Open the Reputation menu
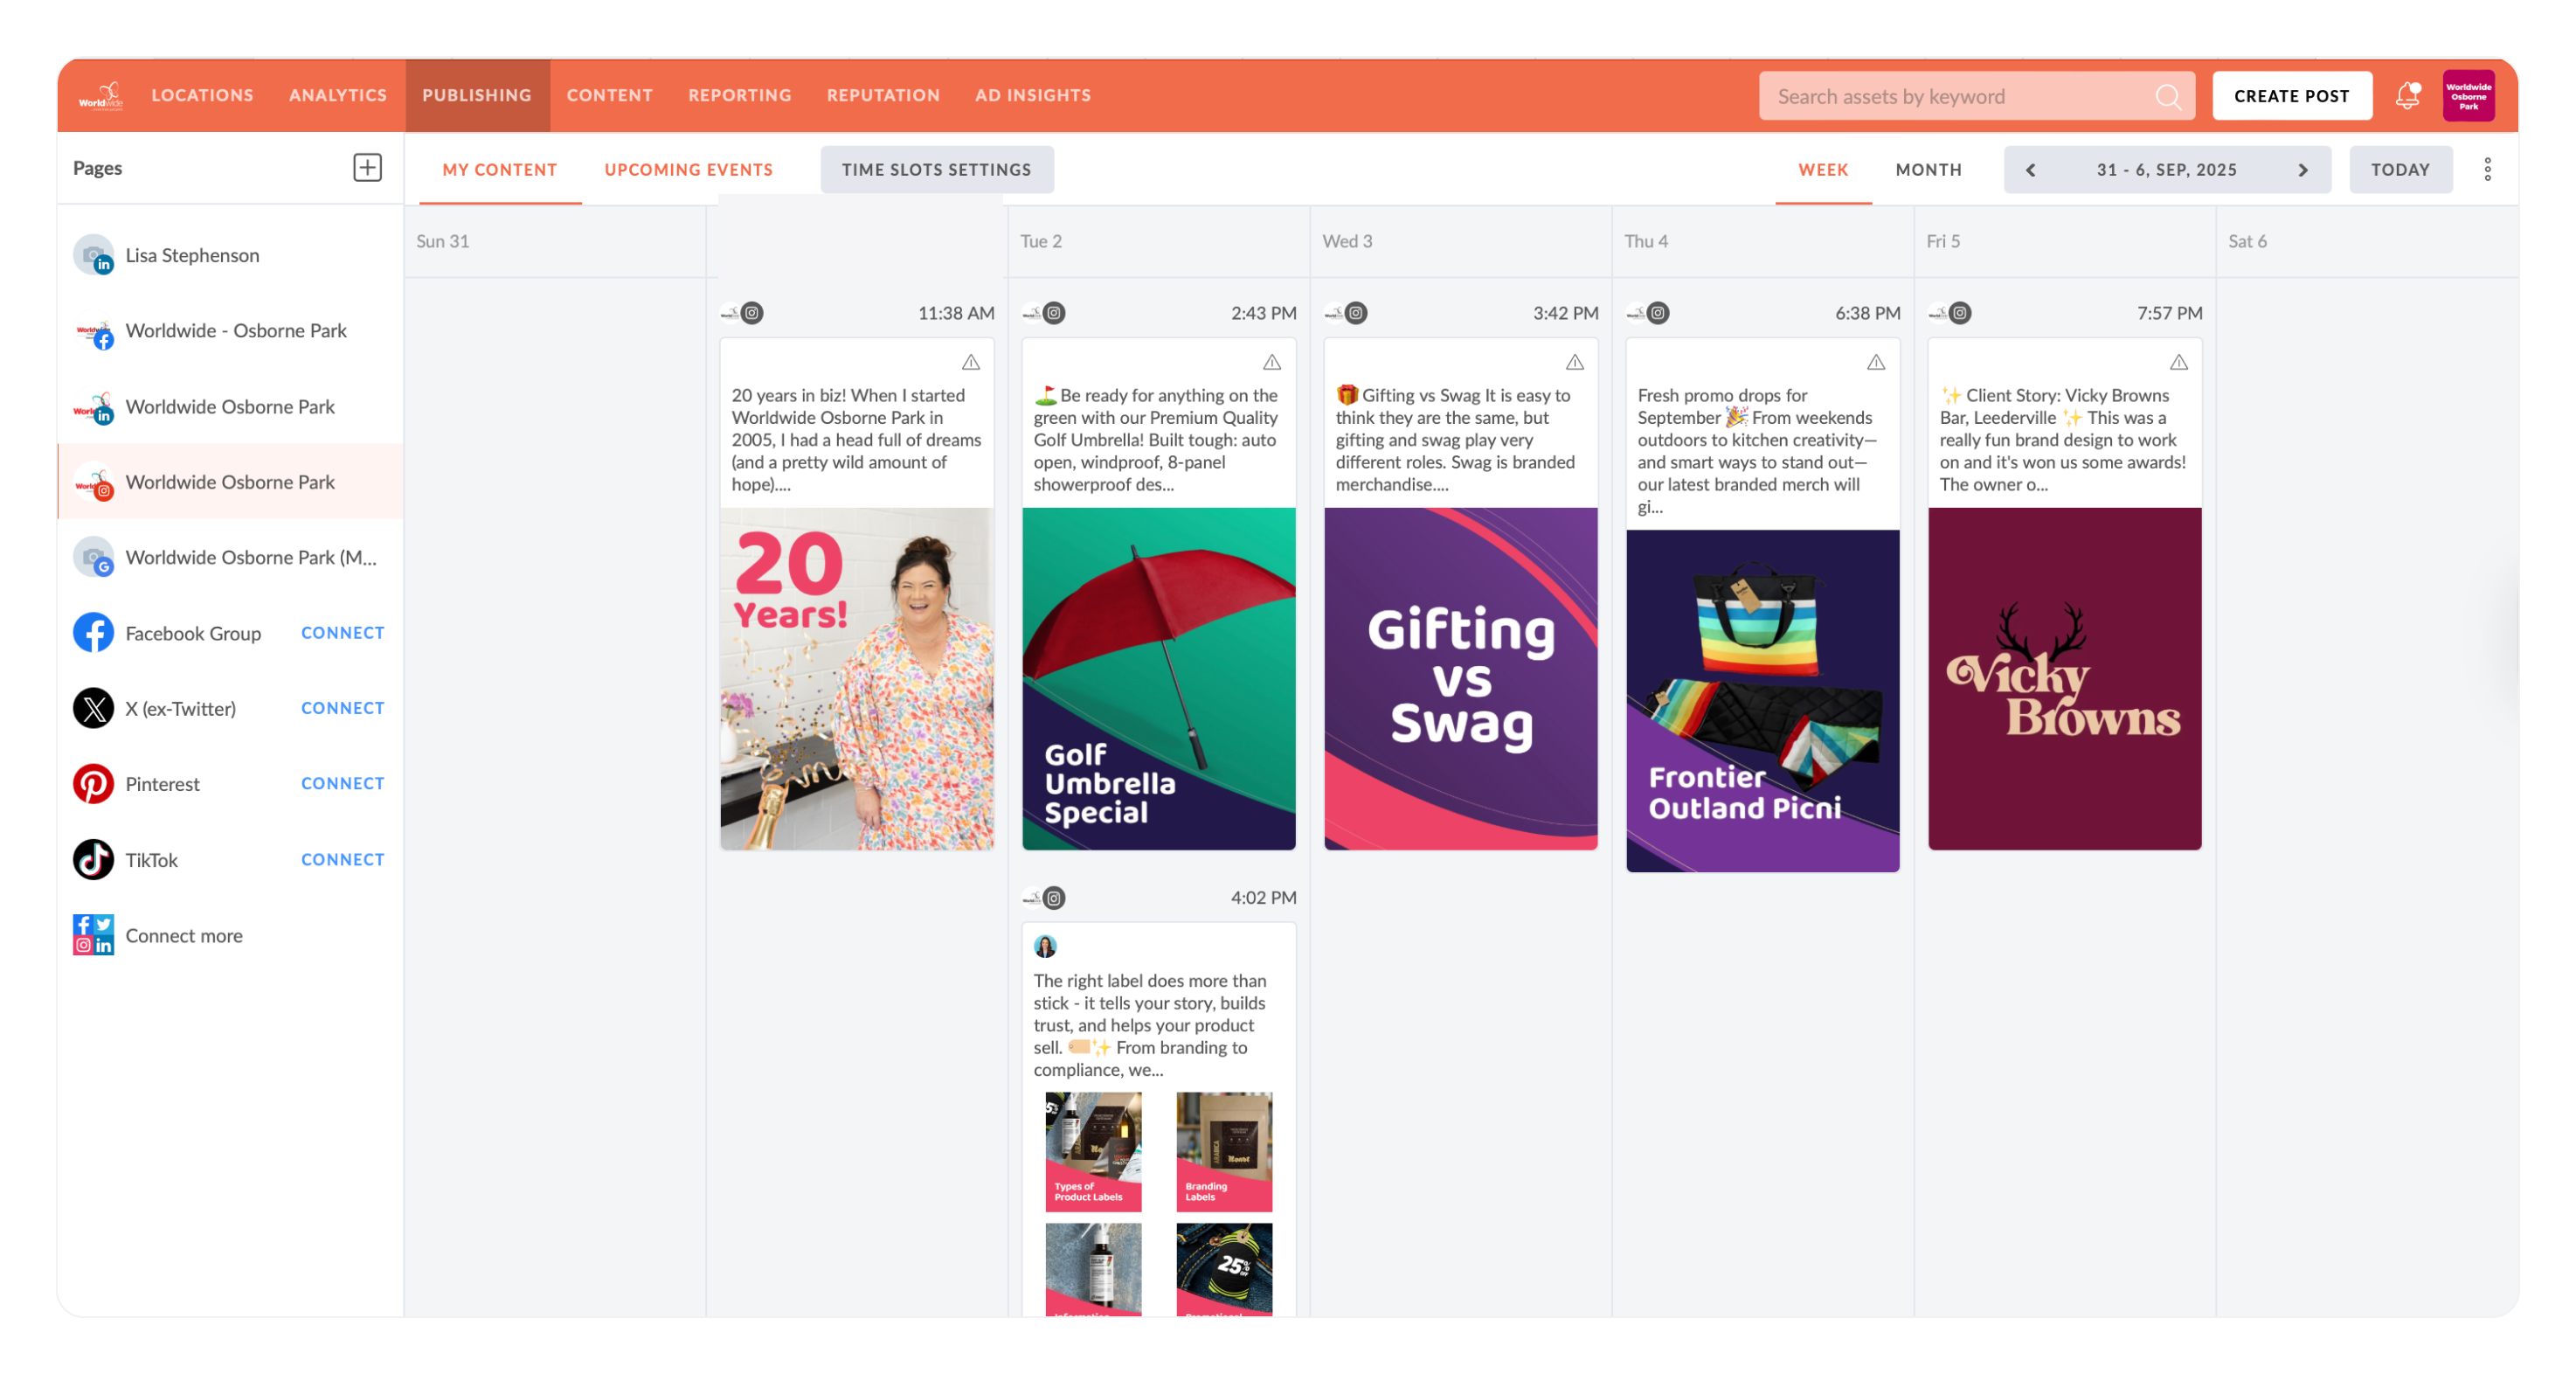 tap(883, 95)
